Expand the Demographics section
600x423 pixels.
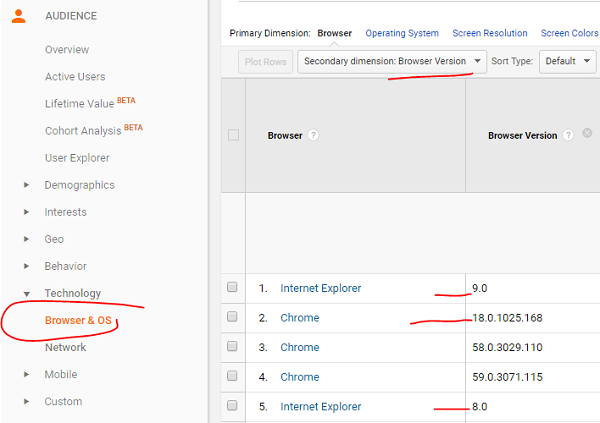(x=26, y=185)
